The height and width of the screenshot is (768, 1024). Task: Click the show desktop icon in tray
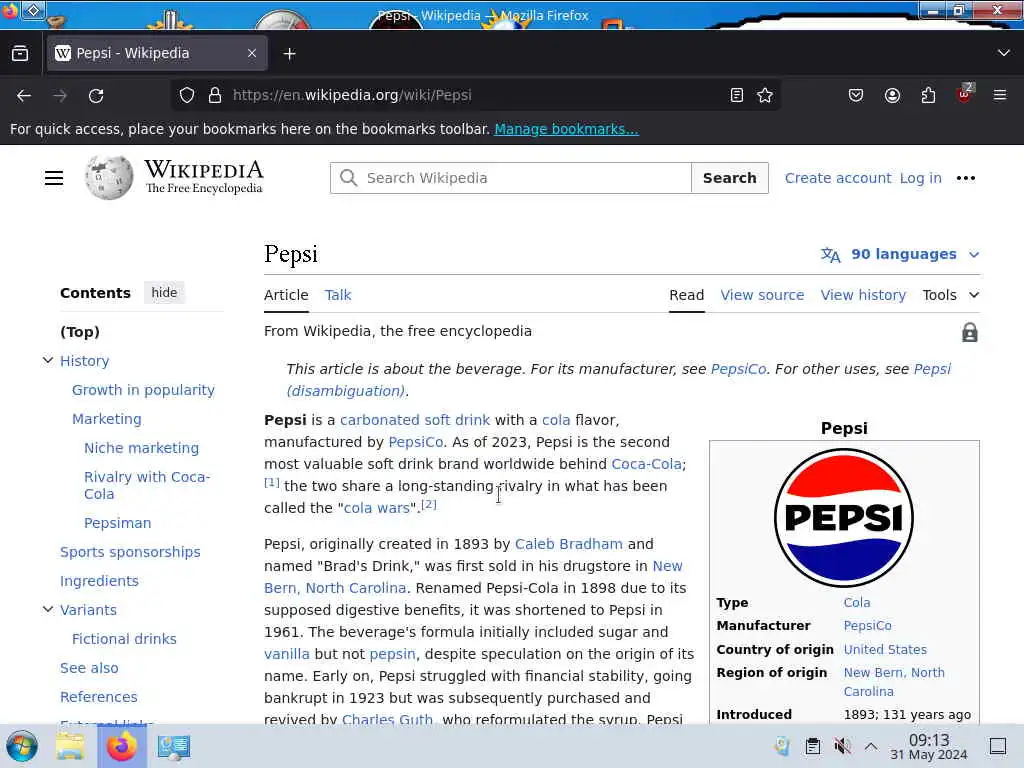[x=998, y=746]
